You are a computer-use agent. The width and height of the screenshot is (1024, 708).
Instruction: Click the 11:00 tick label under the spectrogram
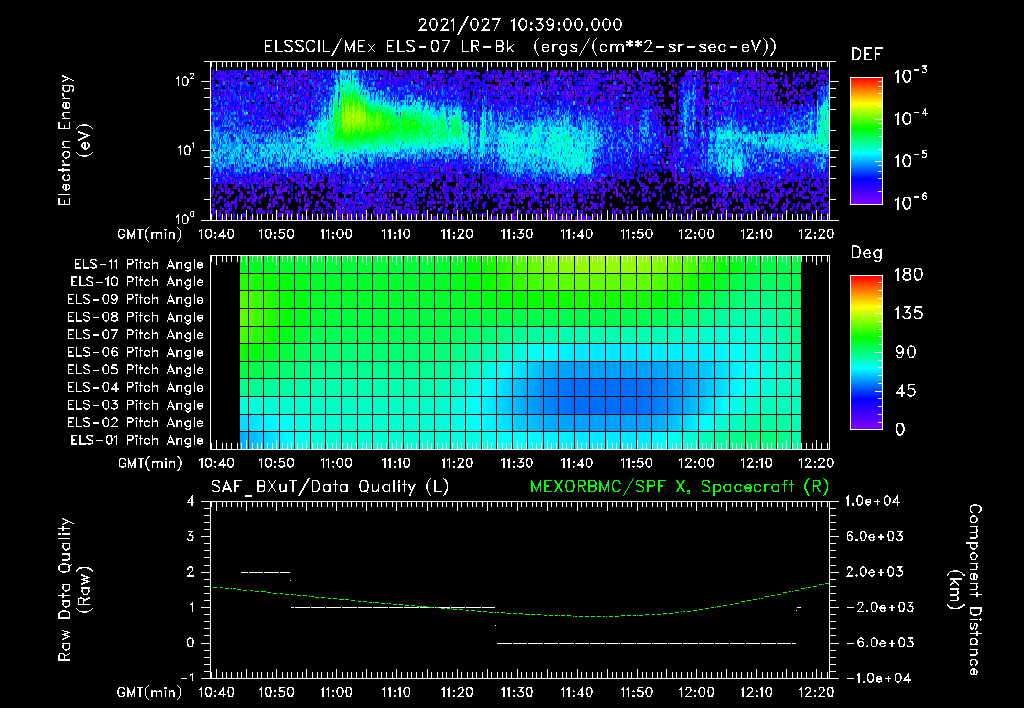tap(336, 234)
